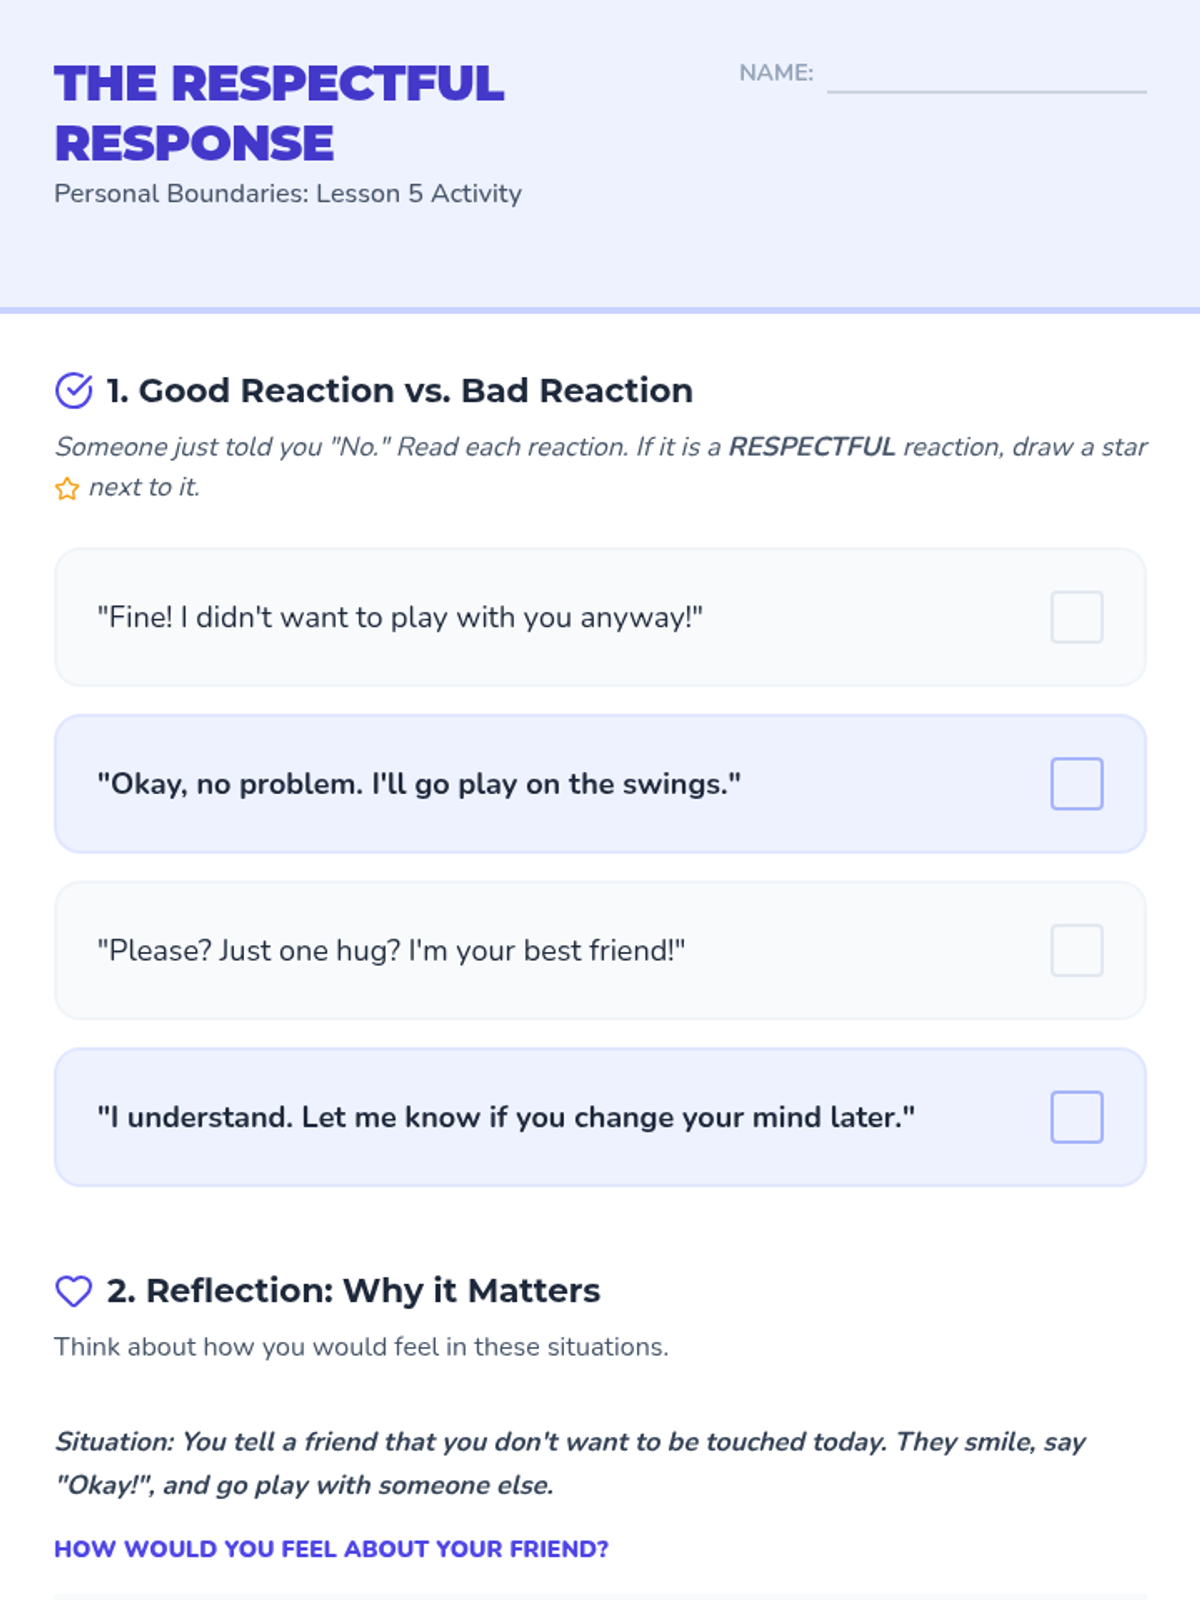Click the "Personal Boundaries: Lesson 5 Activity" subtitle
The image size is (1200, 1600).
288,193
